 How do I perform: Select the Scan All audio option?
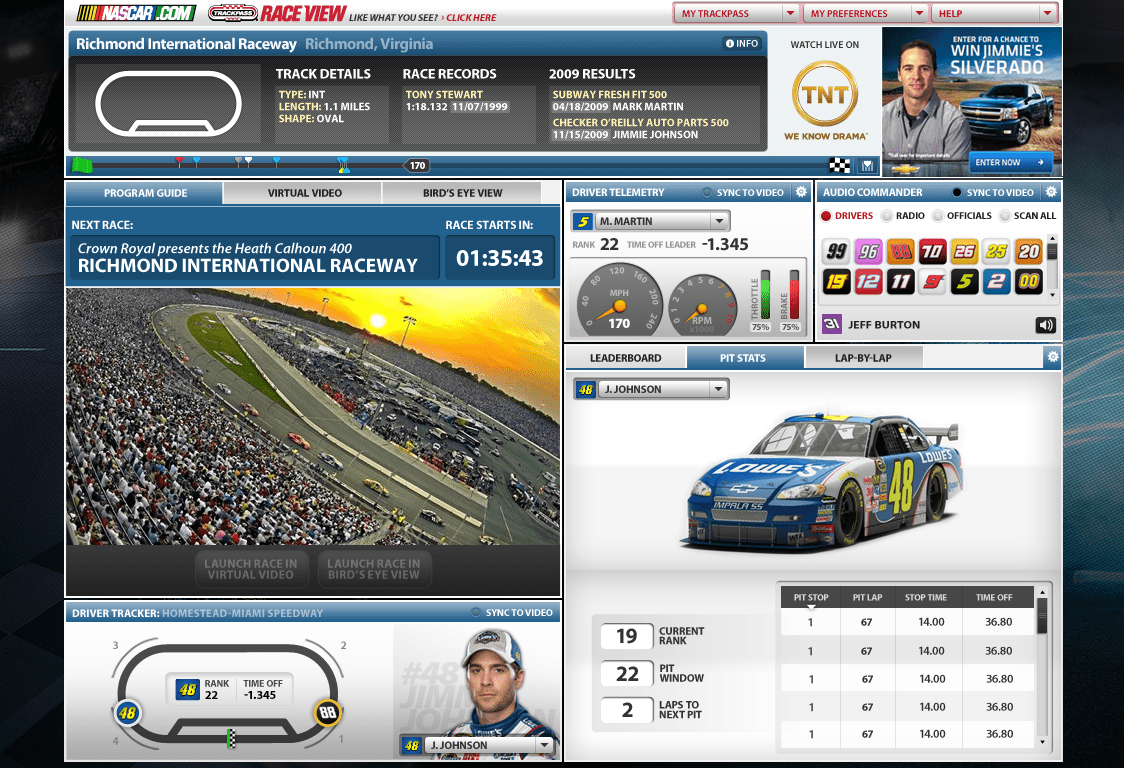coord(1028,215)
